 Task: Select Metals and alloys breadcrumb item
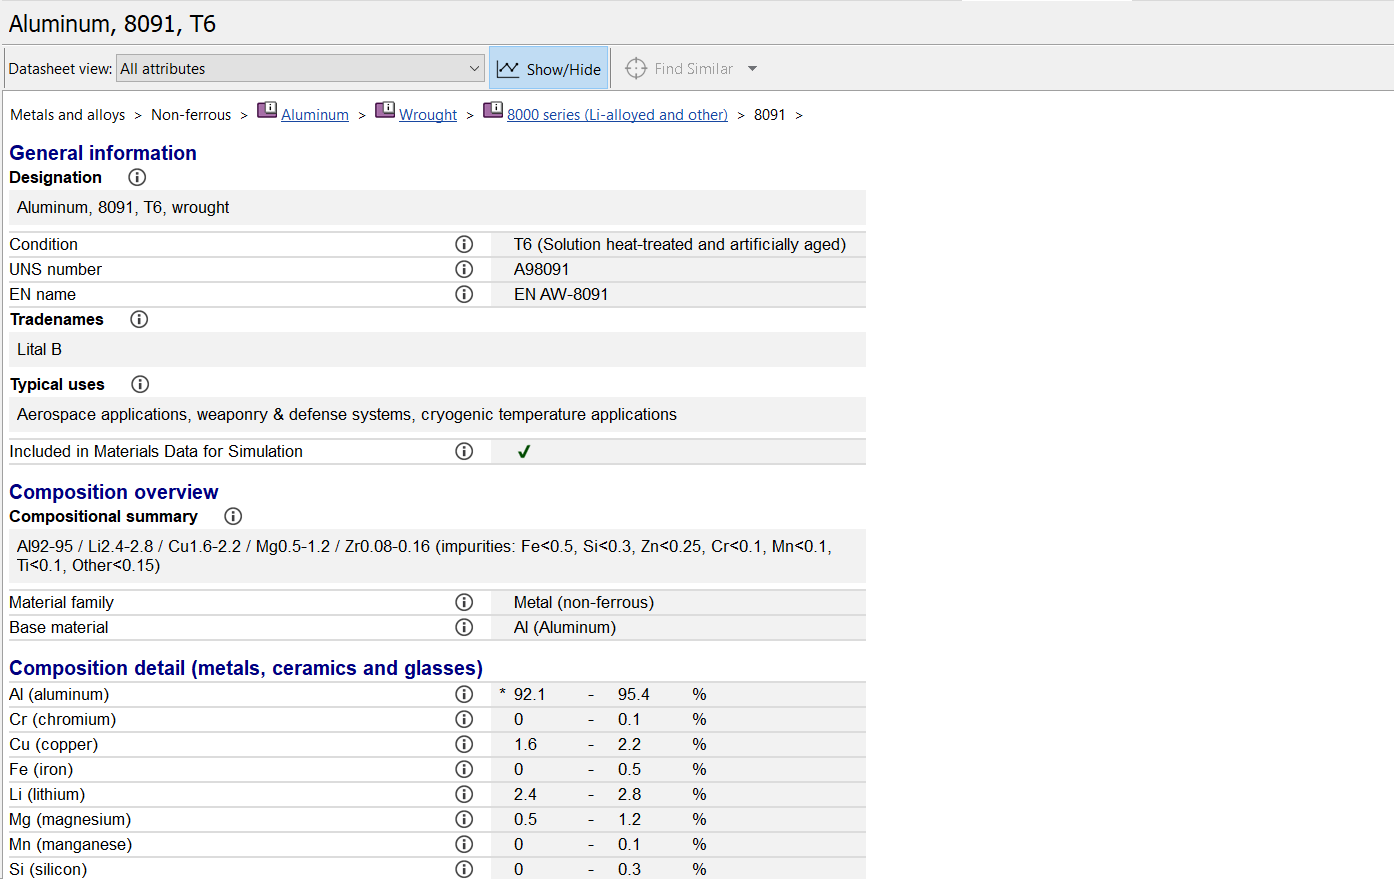tap(67, 115)
